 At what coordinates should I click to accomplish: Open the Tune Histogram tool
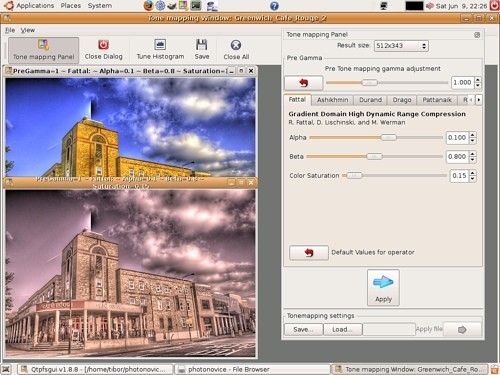(160, 50)
